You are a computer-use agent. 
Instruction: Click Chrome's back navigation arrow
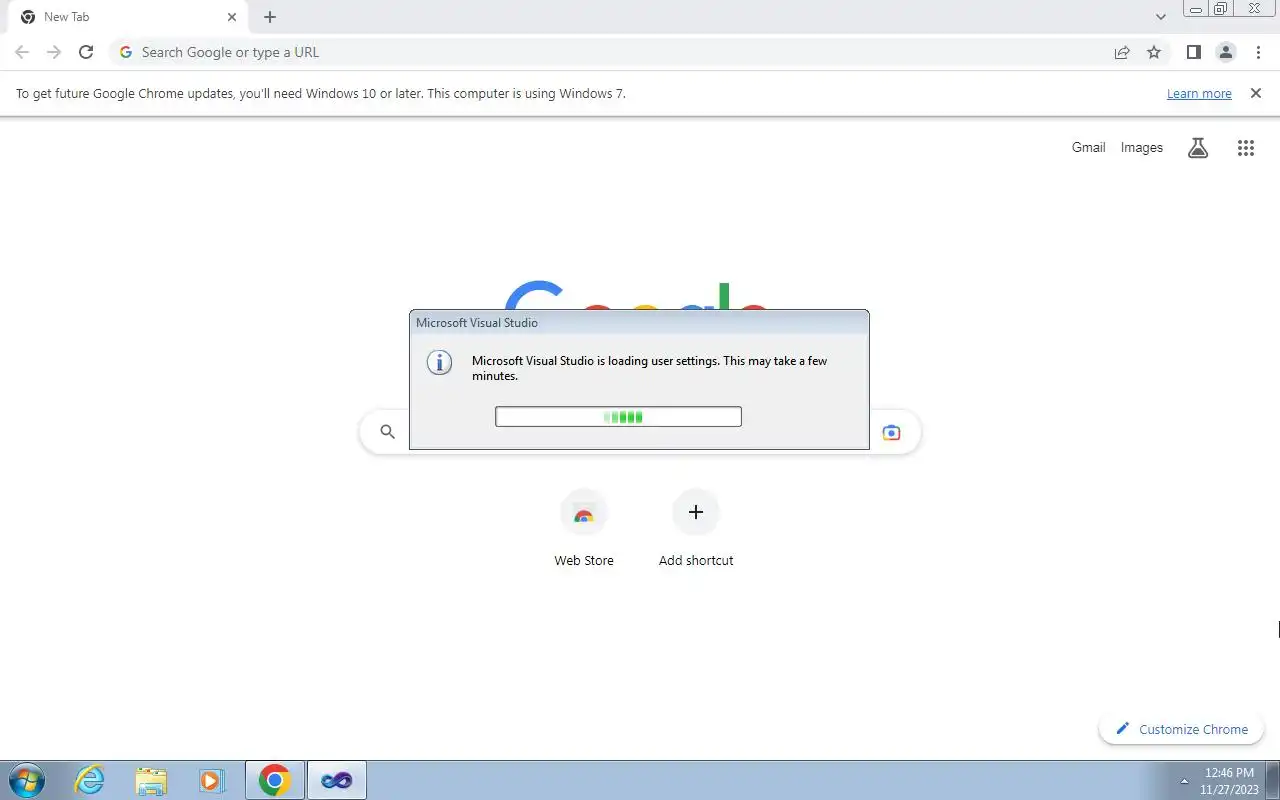(22, 52)
